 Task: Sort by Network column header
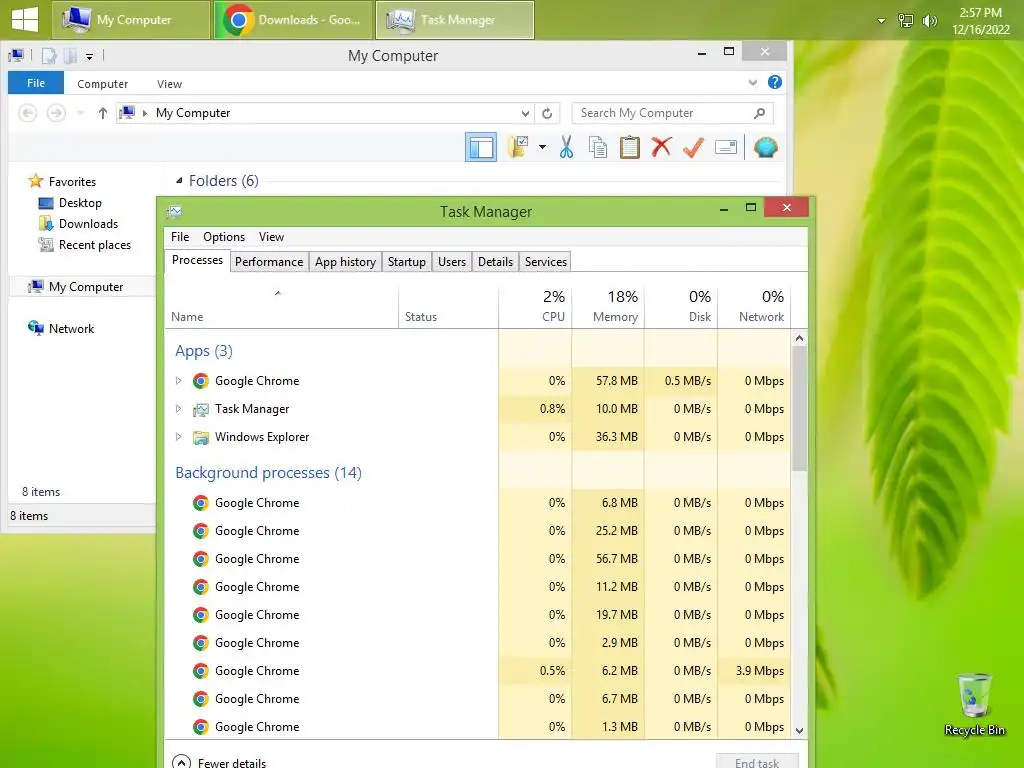click(x=754, y=307)
